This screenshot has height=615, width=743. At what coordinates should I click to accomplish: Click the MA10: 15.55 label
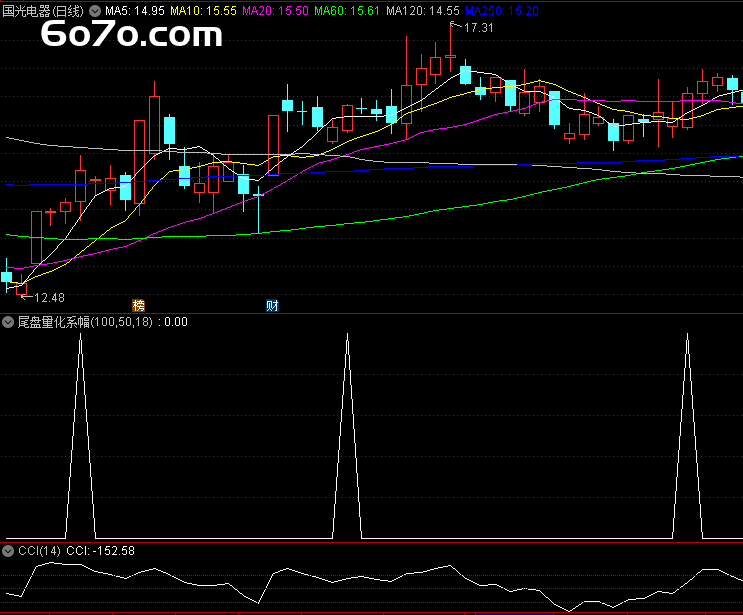pyautogui.click(x=203, y=11)
